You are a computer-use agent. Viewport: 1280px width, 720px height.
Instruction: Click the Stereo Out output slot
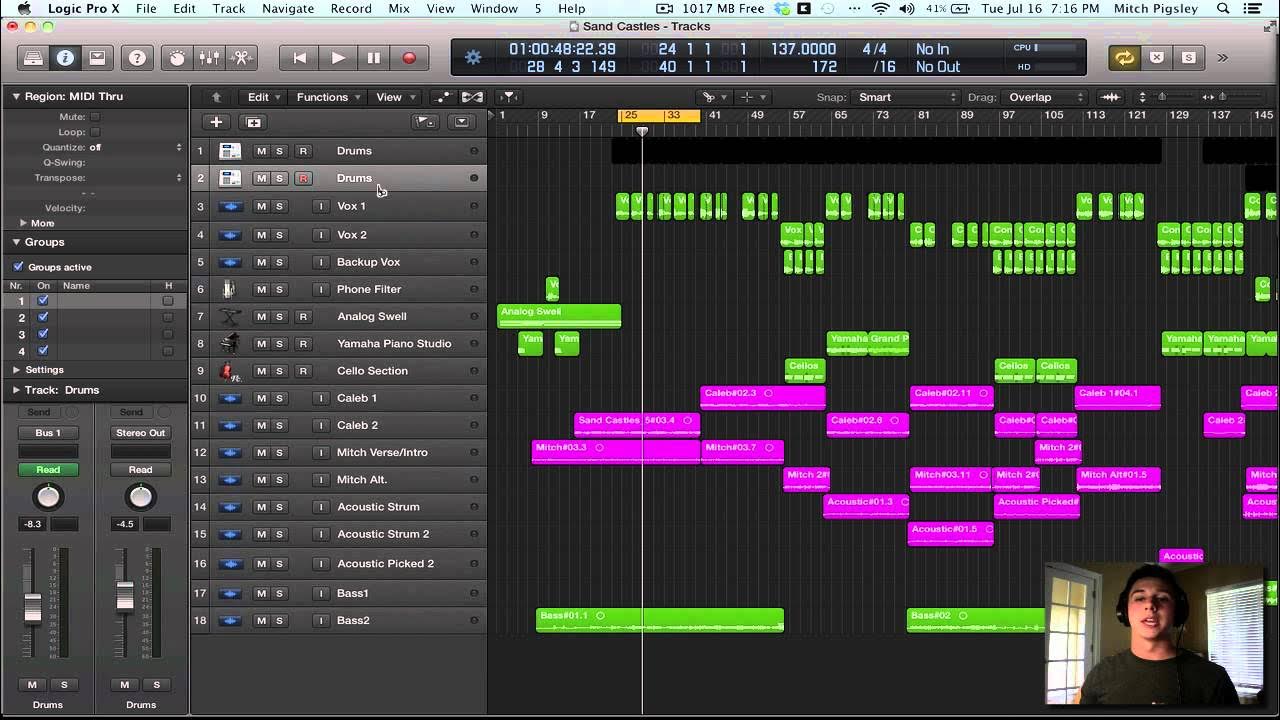click(x=140, y=433)
